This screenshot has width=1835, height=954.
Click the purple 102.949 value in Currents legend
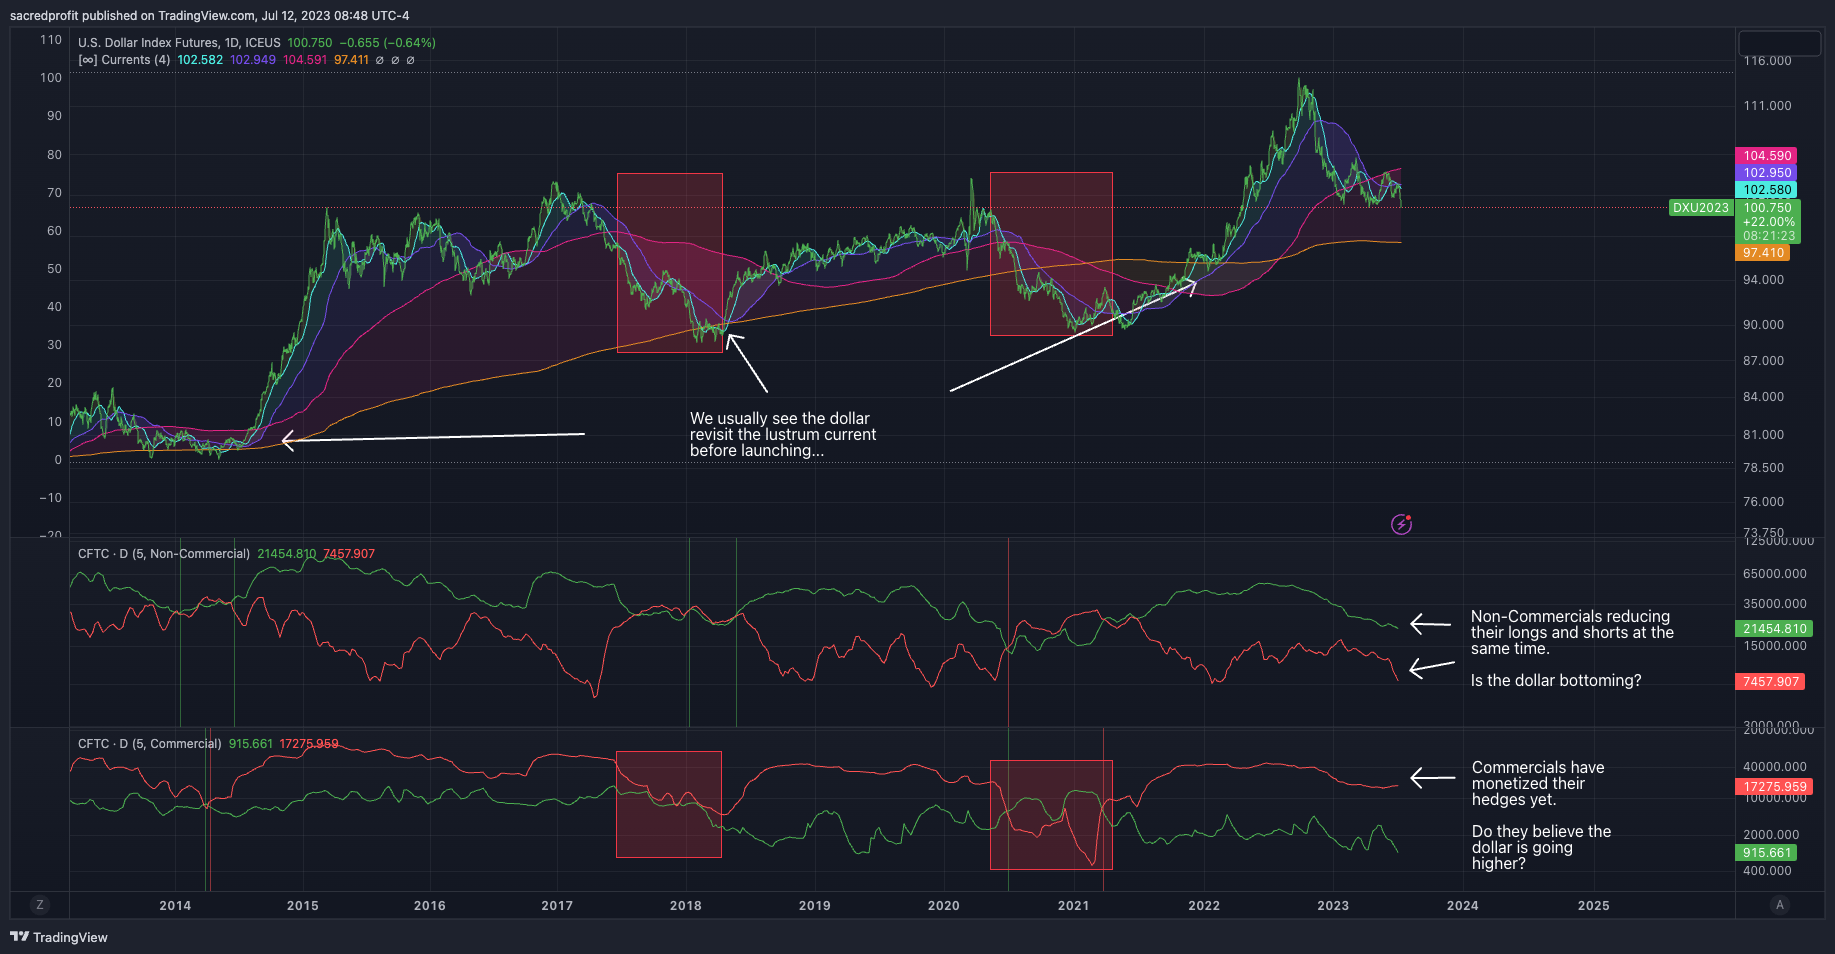(253, 60)
